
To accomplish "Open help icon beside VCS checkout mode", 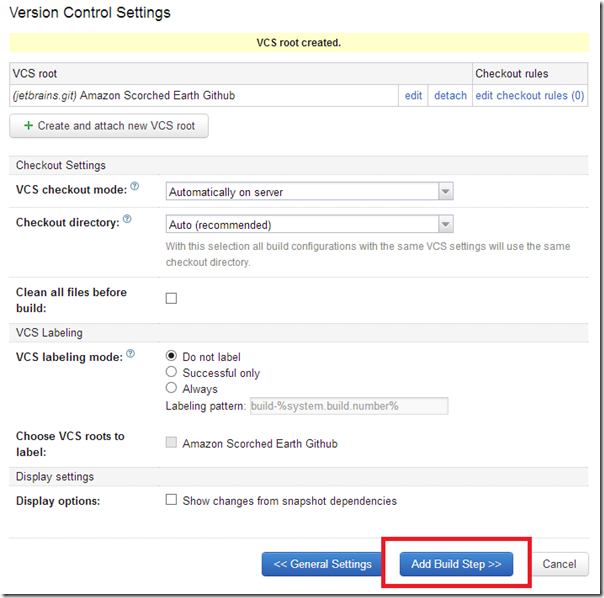I will click(134, 186).
